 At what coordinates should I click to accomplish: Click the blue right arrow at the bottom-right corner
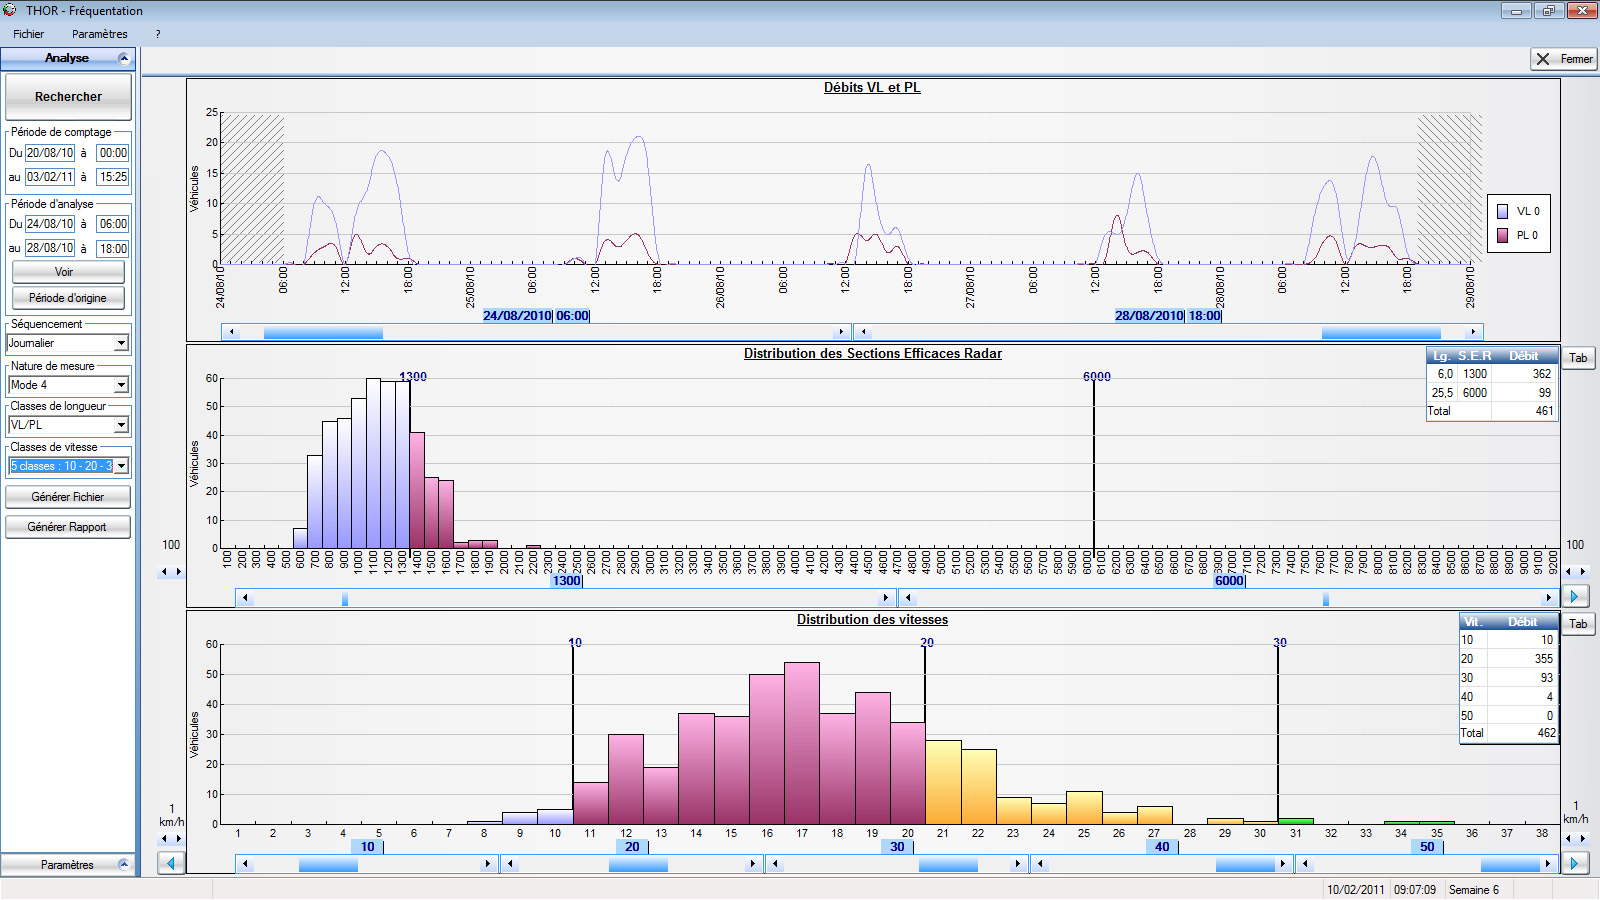(x=1575, y=863)
